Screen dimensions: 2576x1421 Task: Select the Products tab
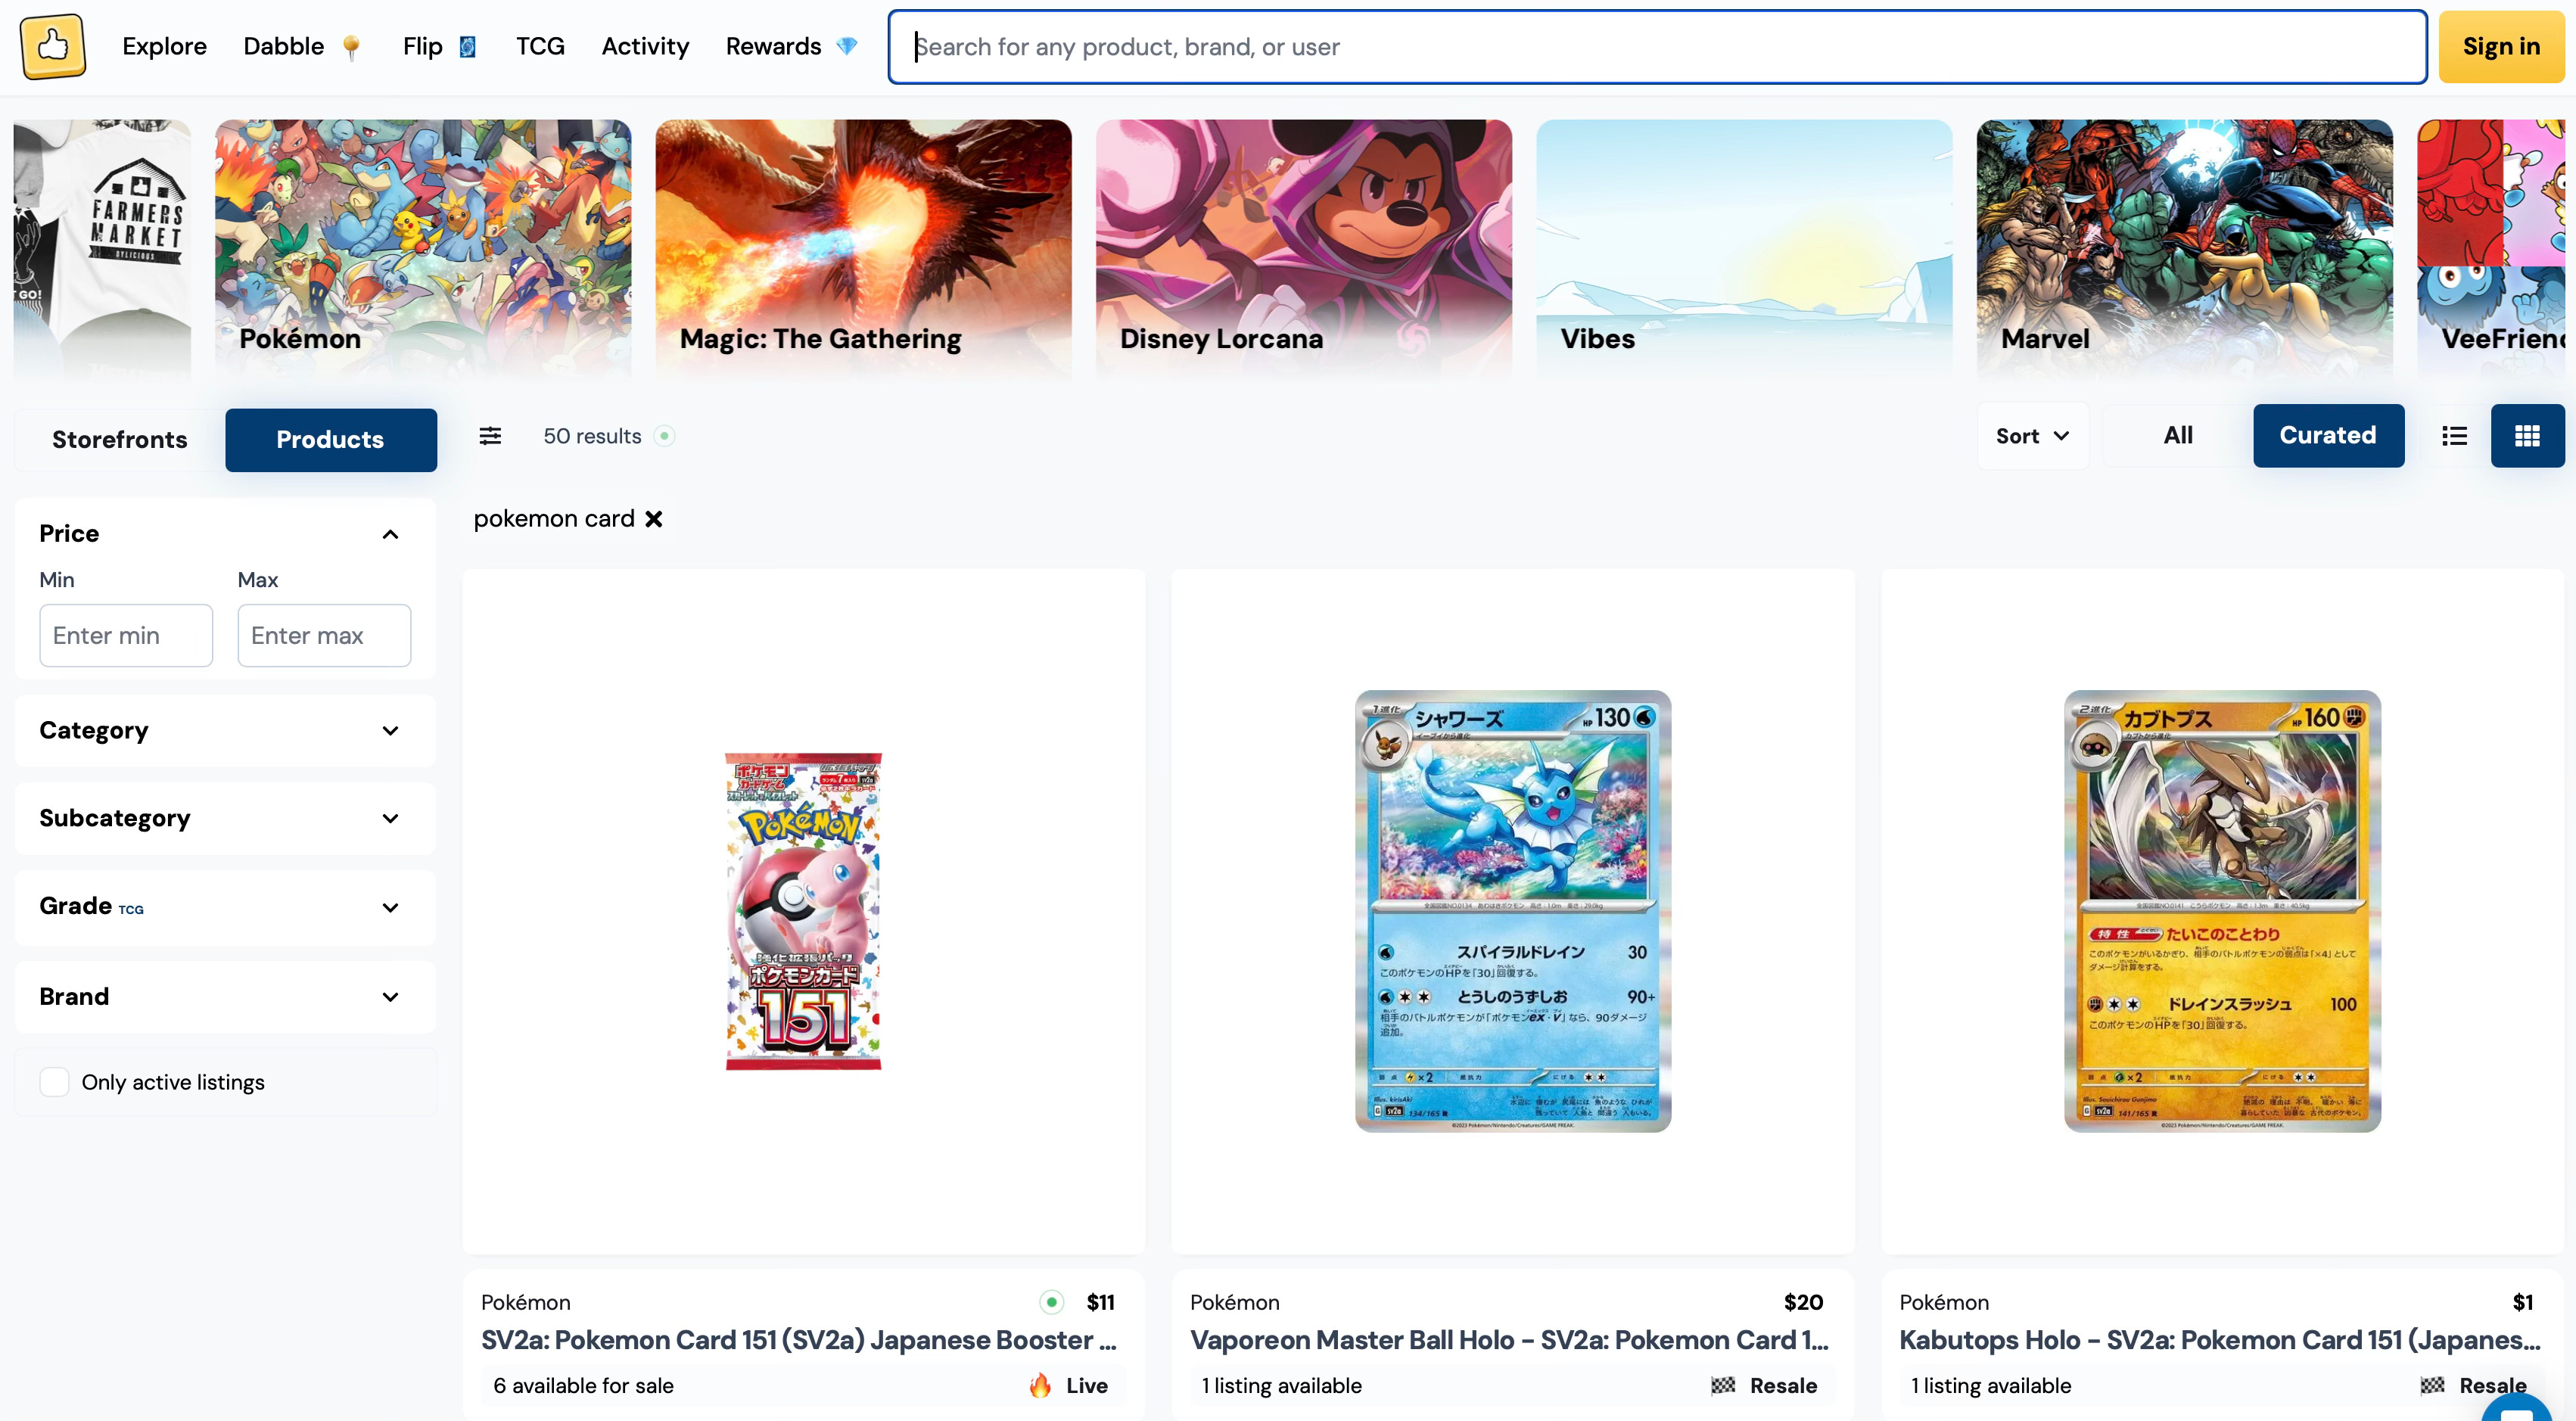tap(330, 440)
